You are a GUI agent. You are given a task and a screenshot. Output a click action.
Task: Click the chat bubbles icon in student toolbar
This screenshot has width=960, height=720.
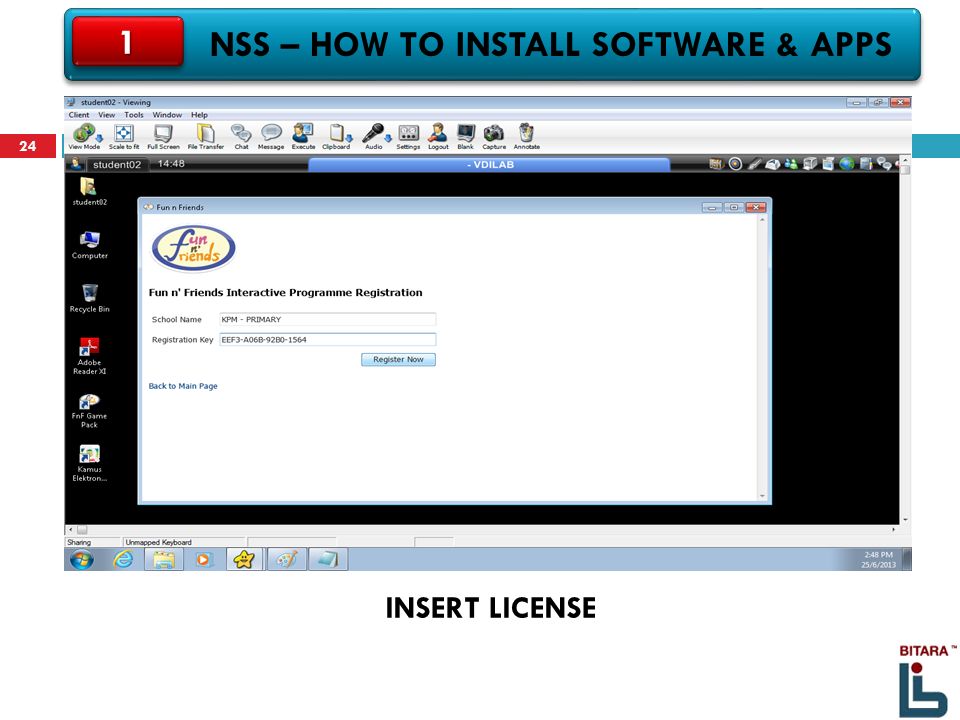point(883,163)
